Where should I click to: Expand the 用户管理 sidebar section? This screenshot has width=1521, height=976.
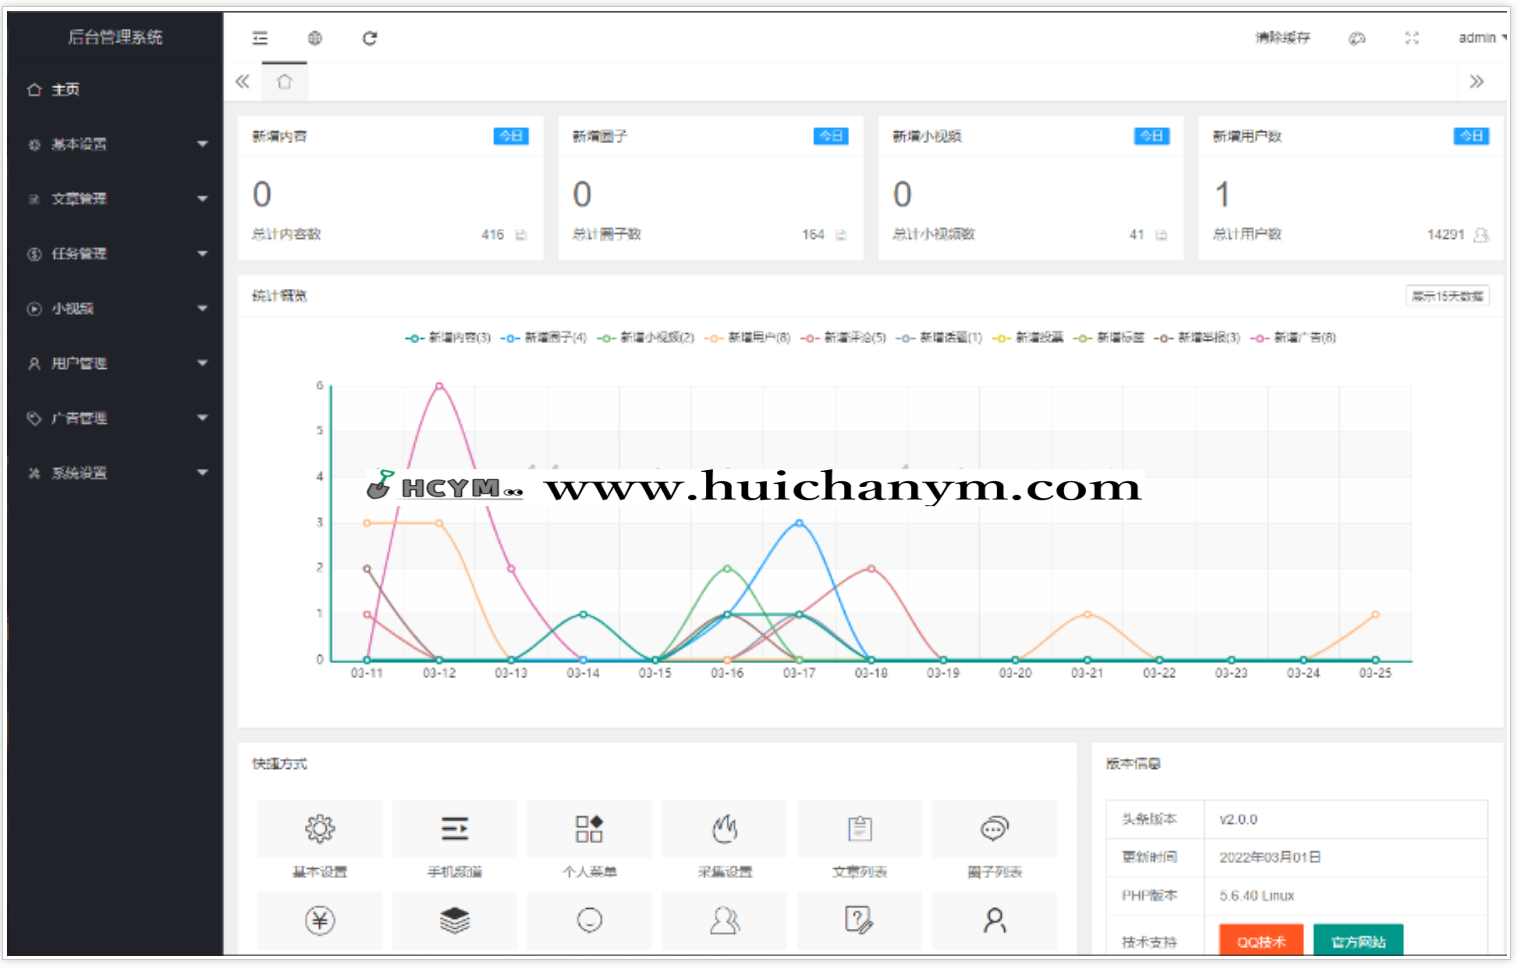coord(115,363)
